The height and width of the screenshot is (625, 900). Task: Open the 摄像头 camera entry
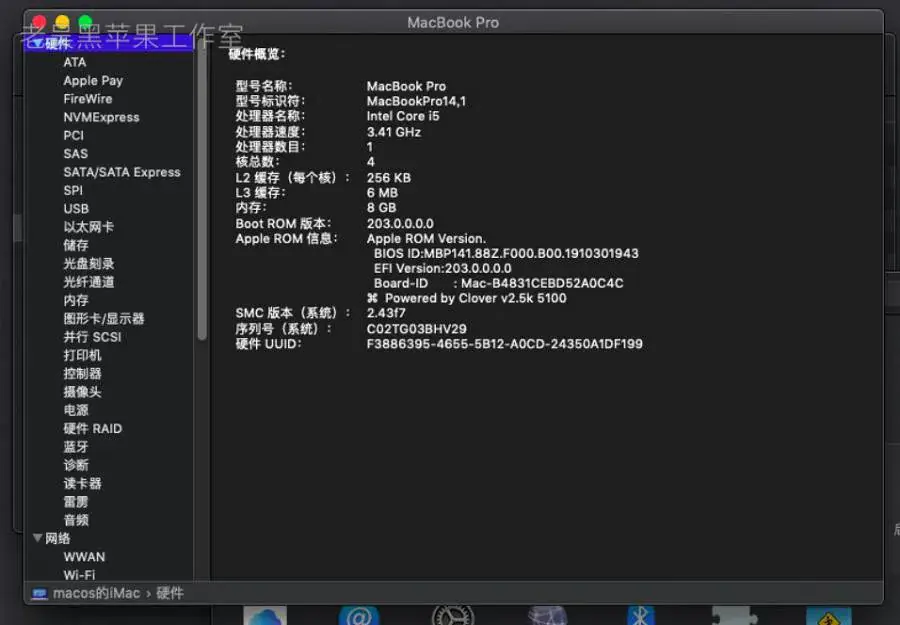(x=82, y=392)
